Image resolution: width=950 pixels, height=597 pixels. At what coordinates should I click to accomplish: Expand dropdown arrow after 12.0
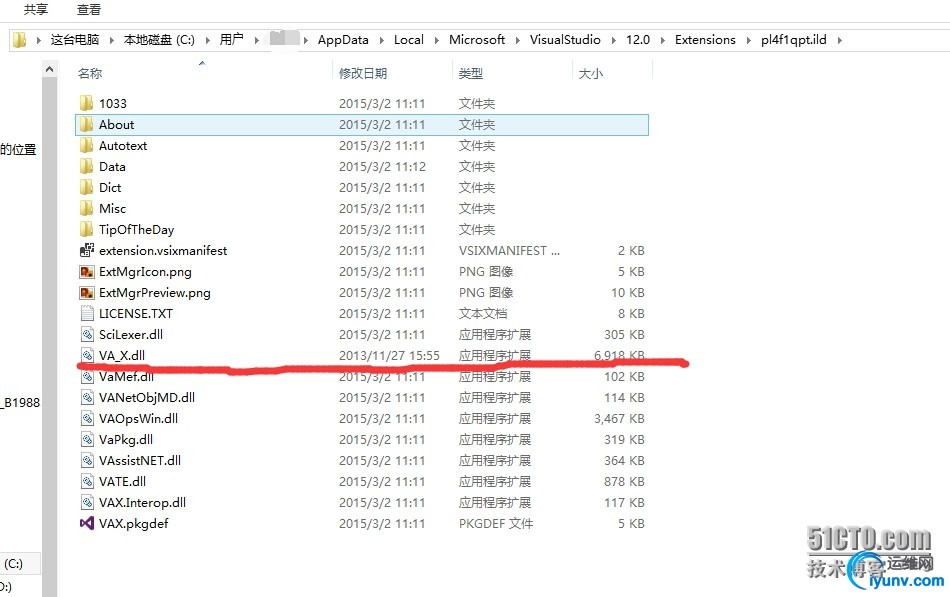point(663,40)
